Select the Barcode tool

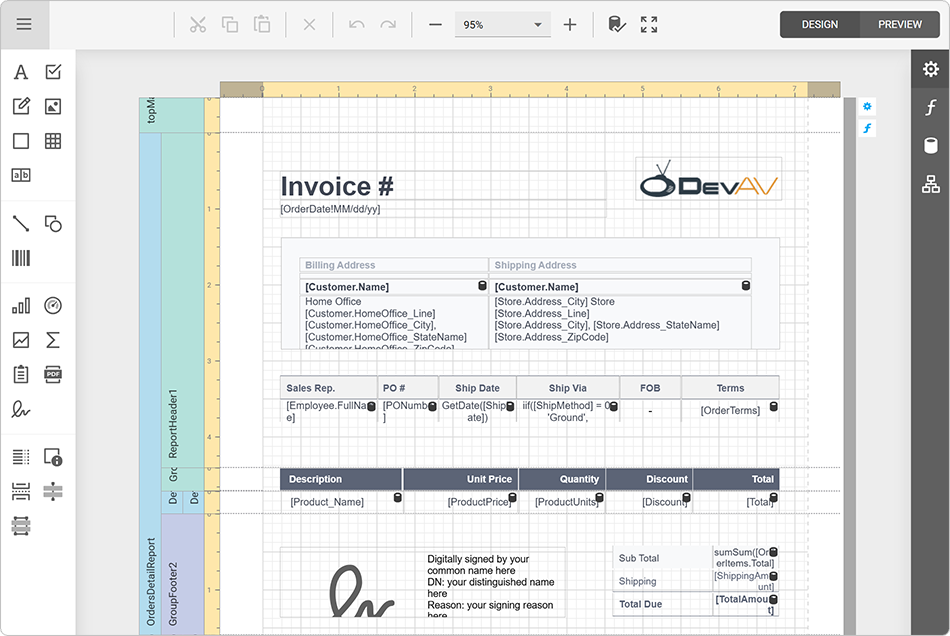(20, 259)
